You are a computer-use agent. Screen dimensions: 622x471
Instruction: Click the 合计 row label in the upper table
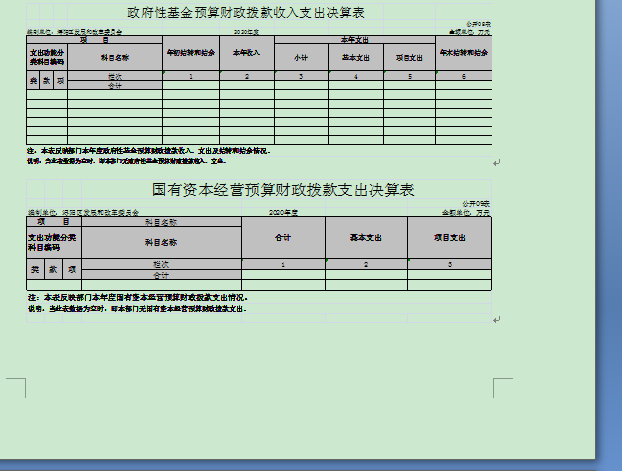point(114,86)
